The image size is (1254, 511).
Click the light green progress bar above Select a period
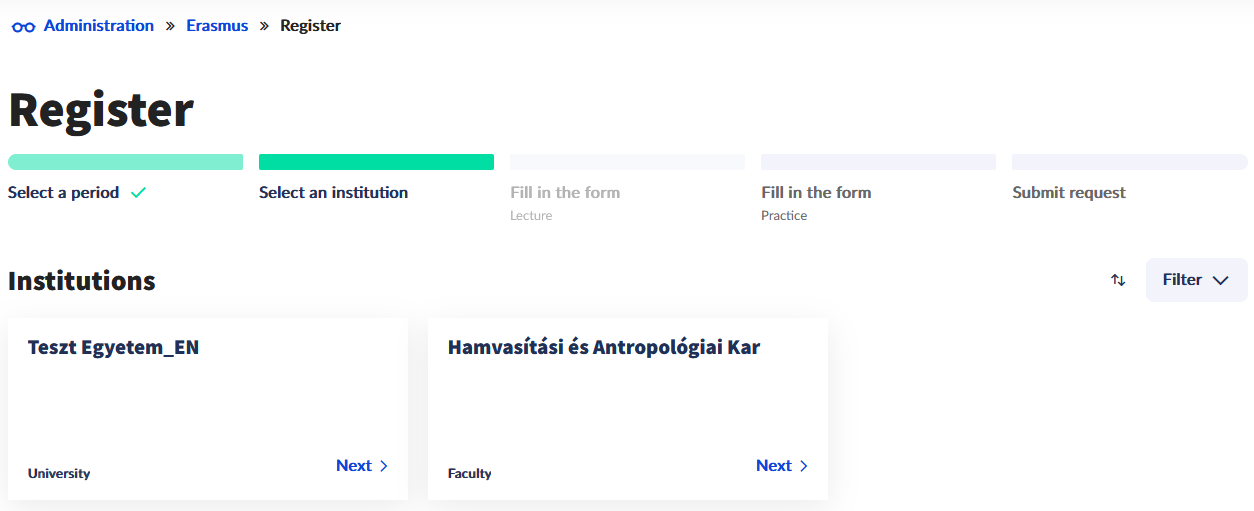click(125, 162)
